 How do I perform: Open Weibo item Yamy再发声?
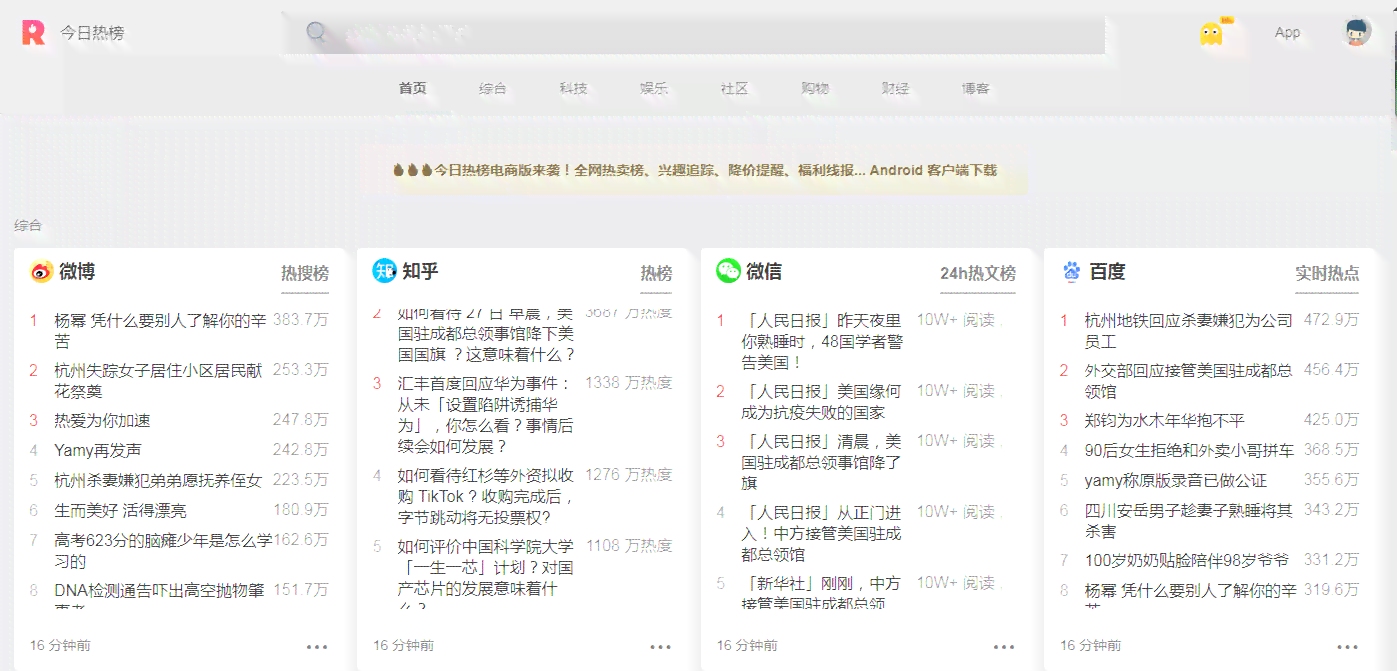98,450
